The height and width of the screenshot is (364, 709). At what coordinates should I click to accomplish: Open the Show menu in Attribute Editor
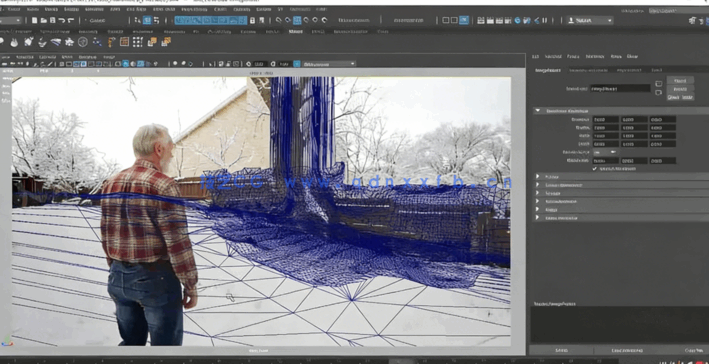pos(616,57)
